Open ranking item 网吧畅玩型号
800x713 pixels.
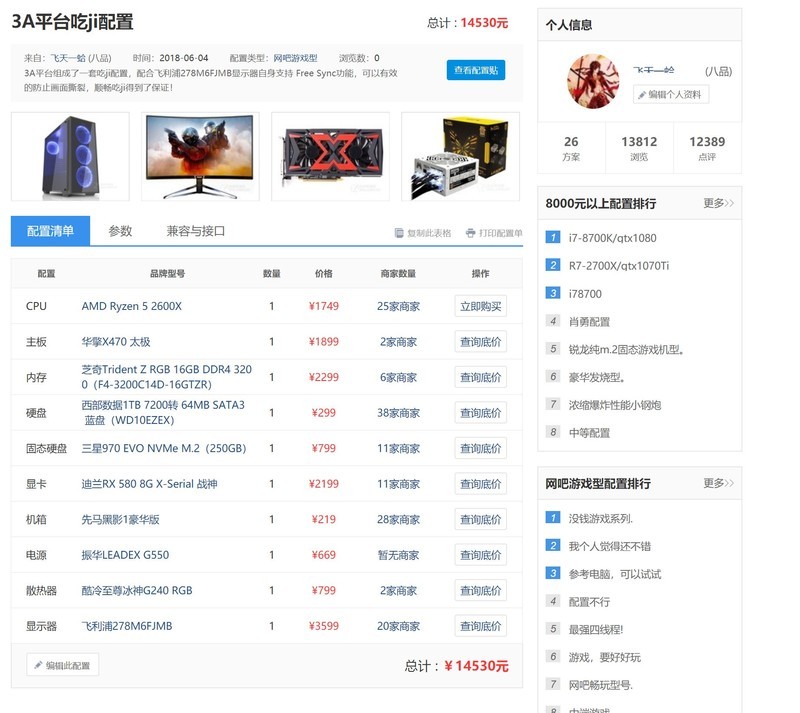click(601, 685)
